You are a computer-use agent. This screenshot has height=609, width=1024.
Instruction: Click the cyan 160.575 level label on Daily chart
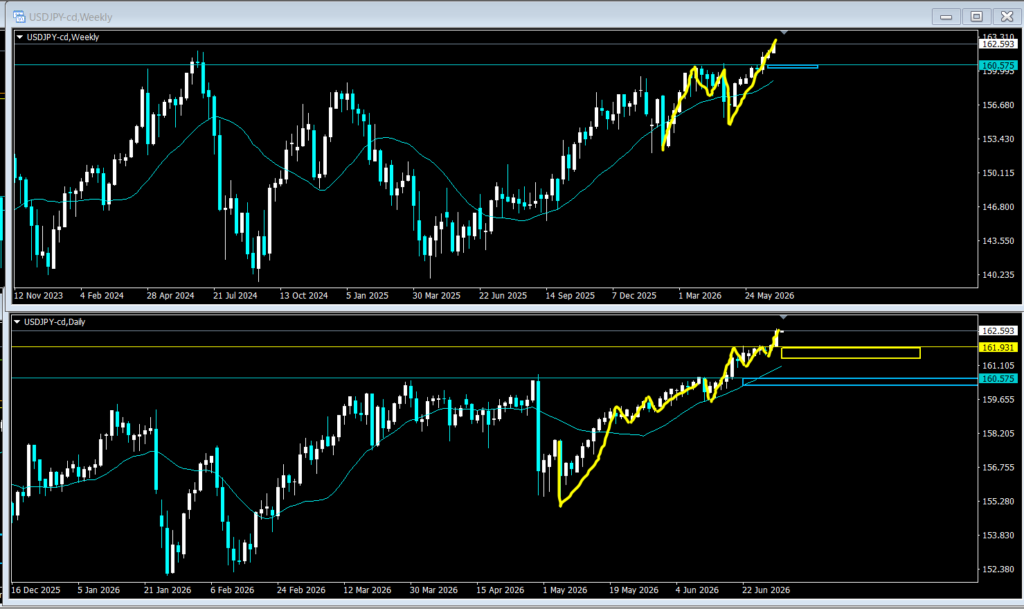(998, 379)
